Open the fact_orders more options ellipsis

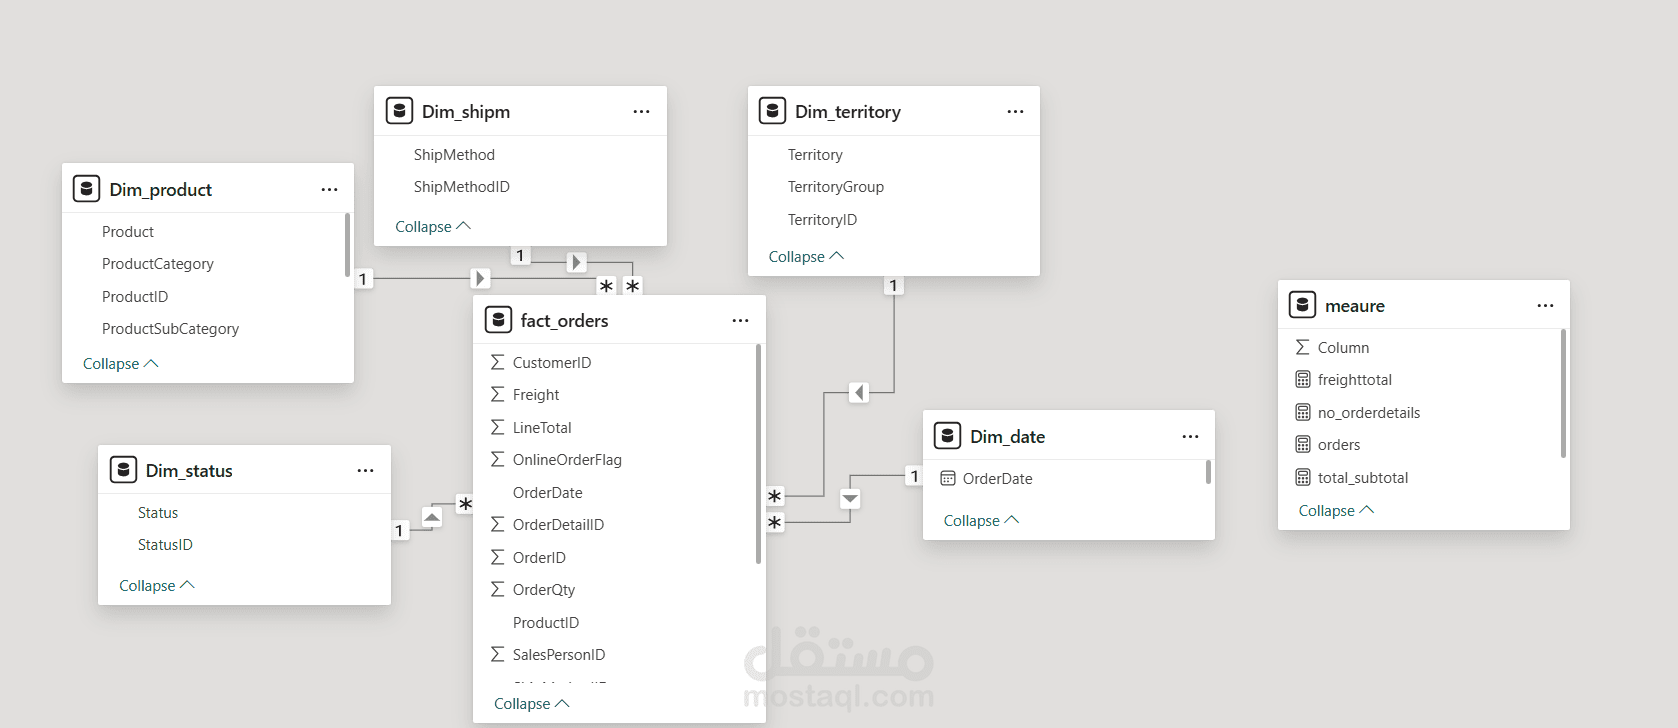(740, 321)
